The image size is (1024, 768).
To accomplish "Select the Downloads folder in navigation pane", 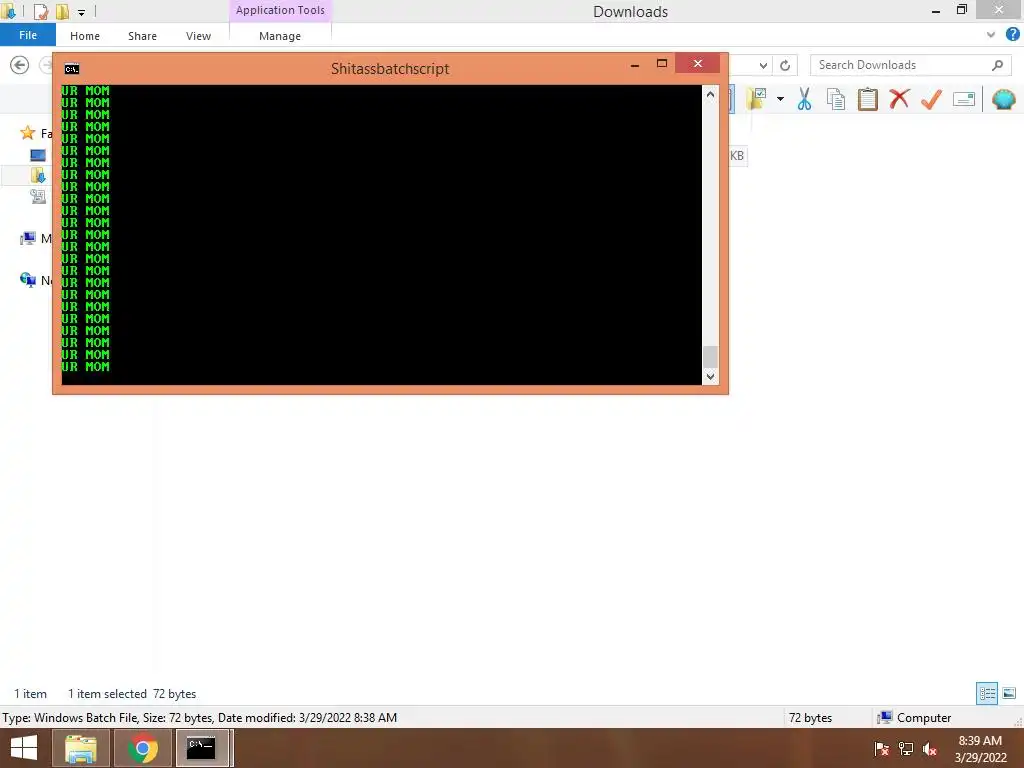I will point(38,175).
